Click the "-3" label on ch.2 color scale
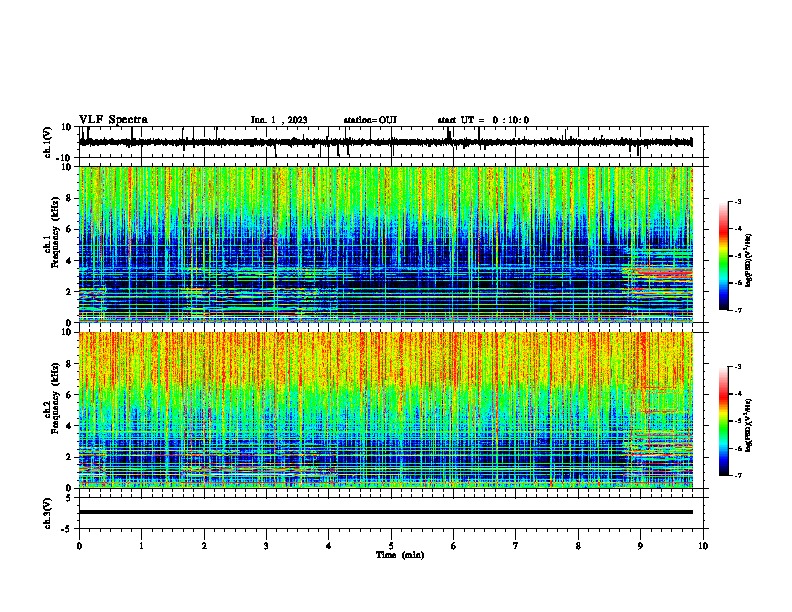Viewport: 792px width, 612px height. [x=737, y=367]
